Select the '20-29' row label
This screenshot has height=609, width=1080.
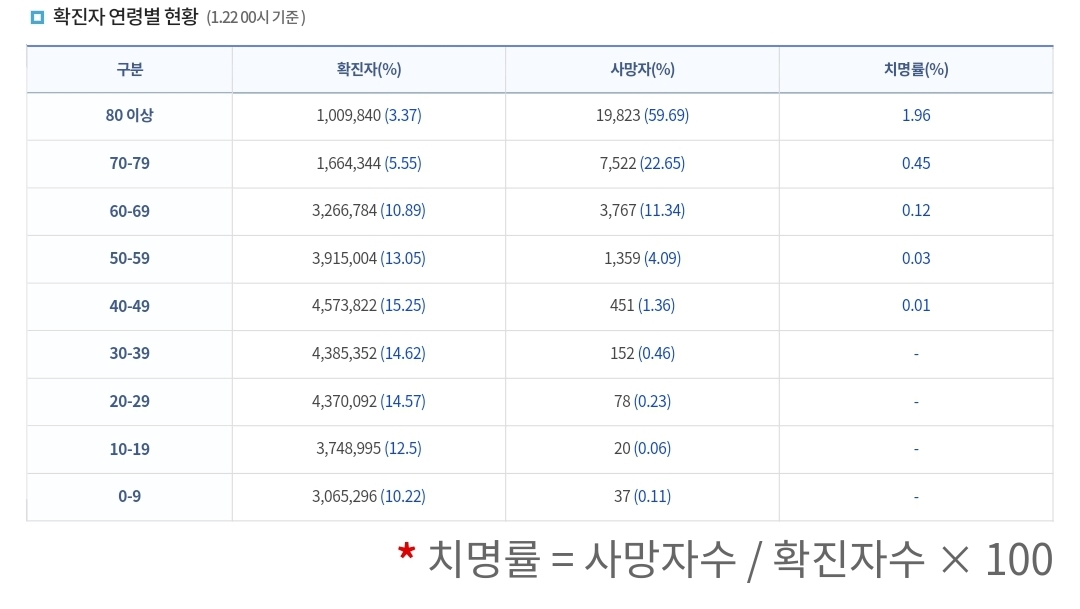(129, 401)
